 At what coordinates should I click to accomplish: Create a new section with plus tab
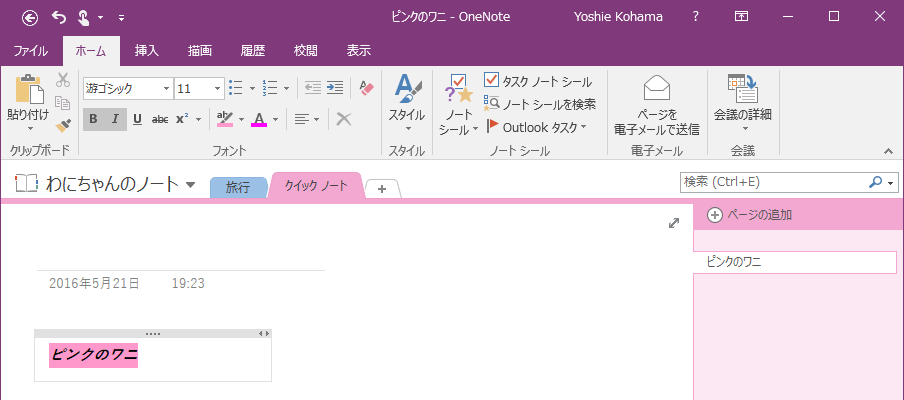pos(382,188)
